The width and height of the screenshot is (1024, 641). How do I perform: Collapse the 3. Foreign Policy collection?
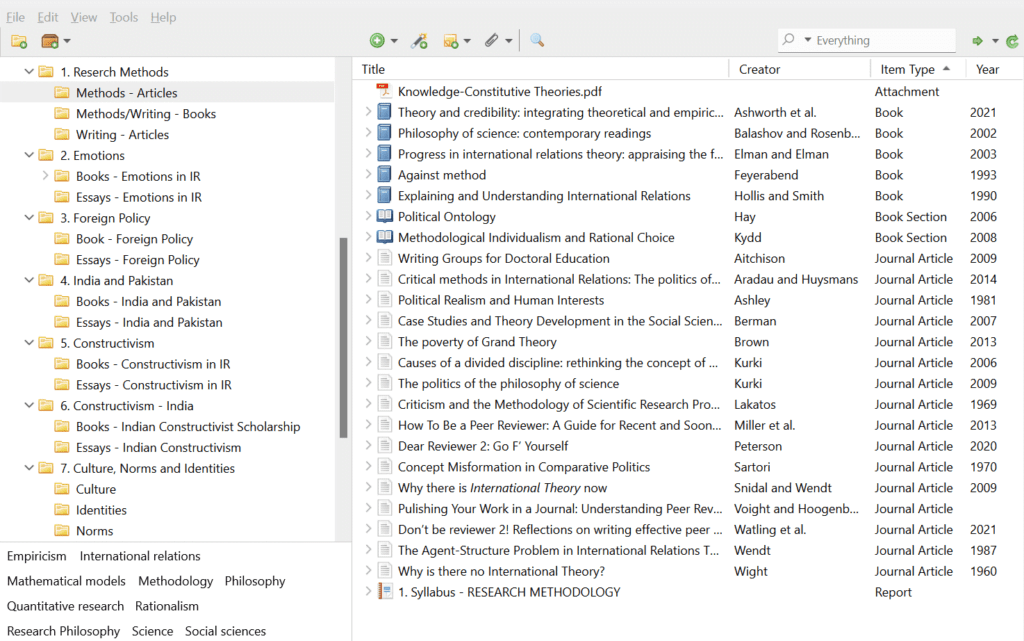coord(29,217)
